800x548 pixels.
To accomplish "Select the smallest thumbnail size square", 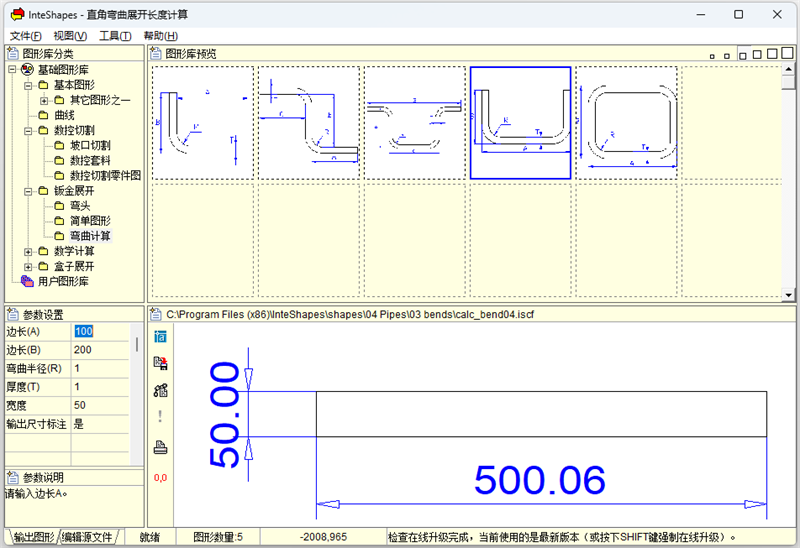I will click(712, 56).
